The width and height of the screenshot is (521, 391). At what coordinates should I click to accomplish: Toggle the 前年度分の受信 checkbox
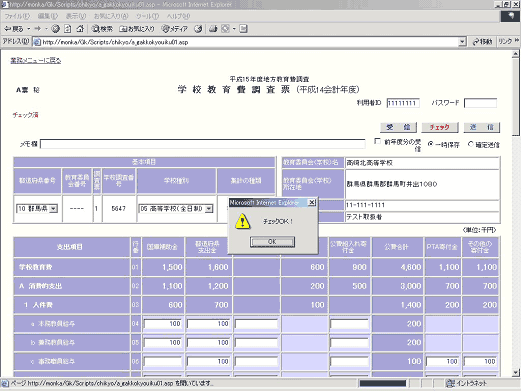coord(377,141)
